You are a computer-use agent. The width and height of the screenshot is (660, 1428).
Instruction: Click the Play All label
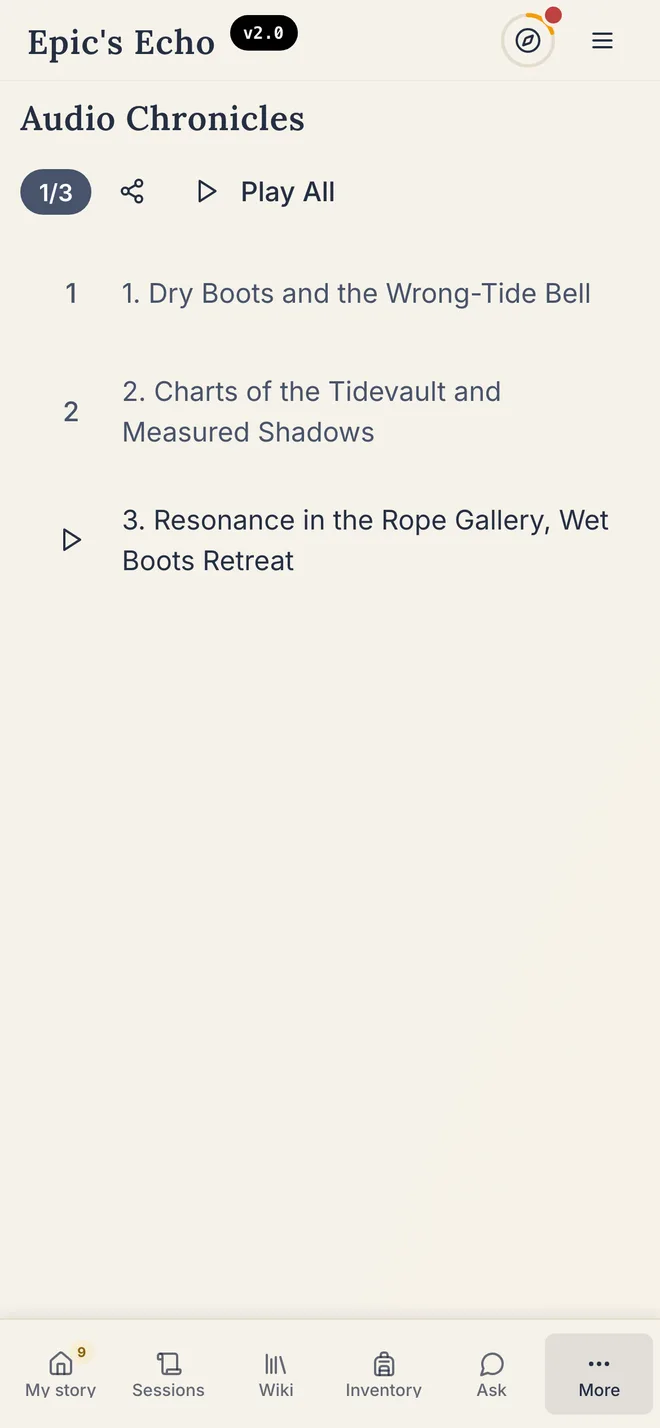[288, 192]
